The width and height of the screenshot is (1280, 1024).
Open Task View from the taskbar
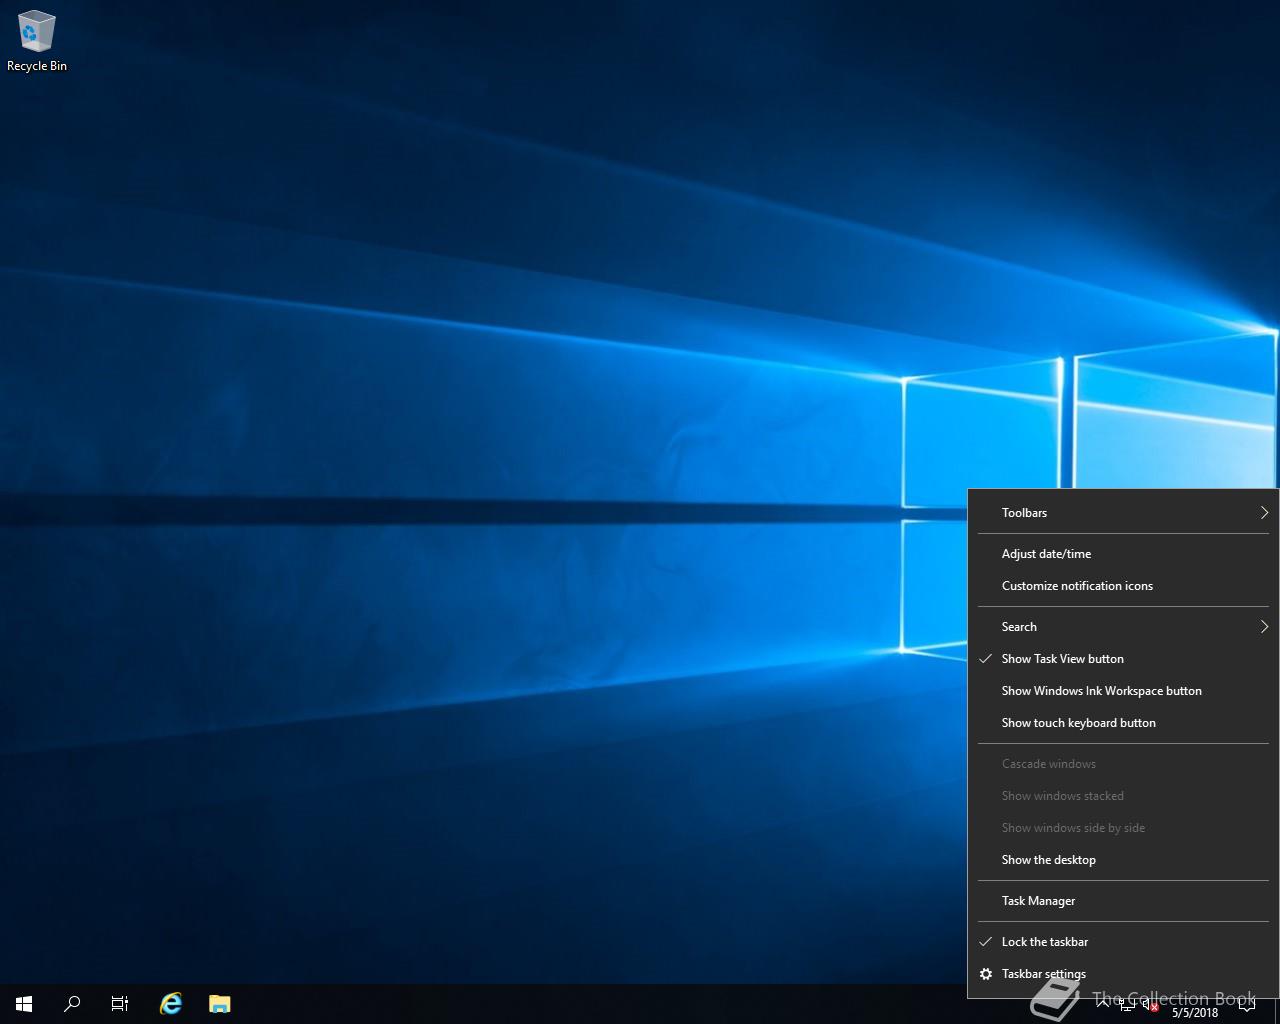[x=120, y=1004]
